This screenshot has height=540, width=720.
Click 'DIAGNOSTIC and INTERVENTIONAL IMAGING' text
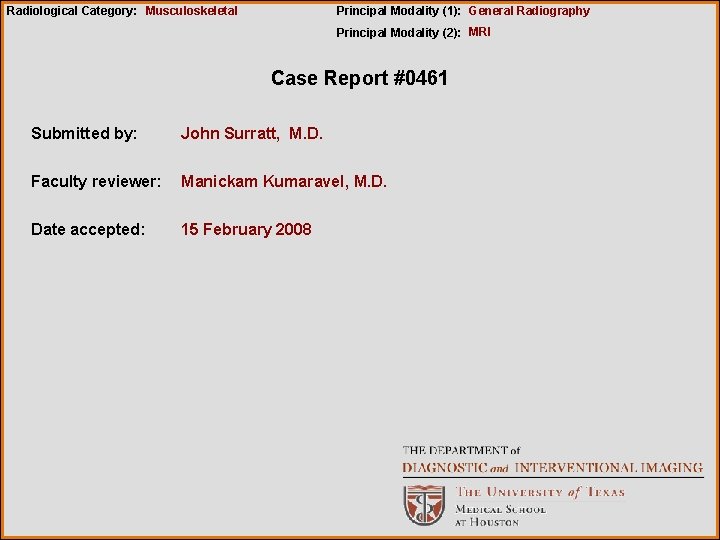tap(553, 468)
